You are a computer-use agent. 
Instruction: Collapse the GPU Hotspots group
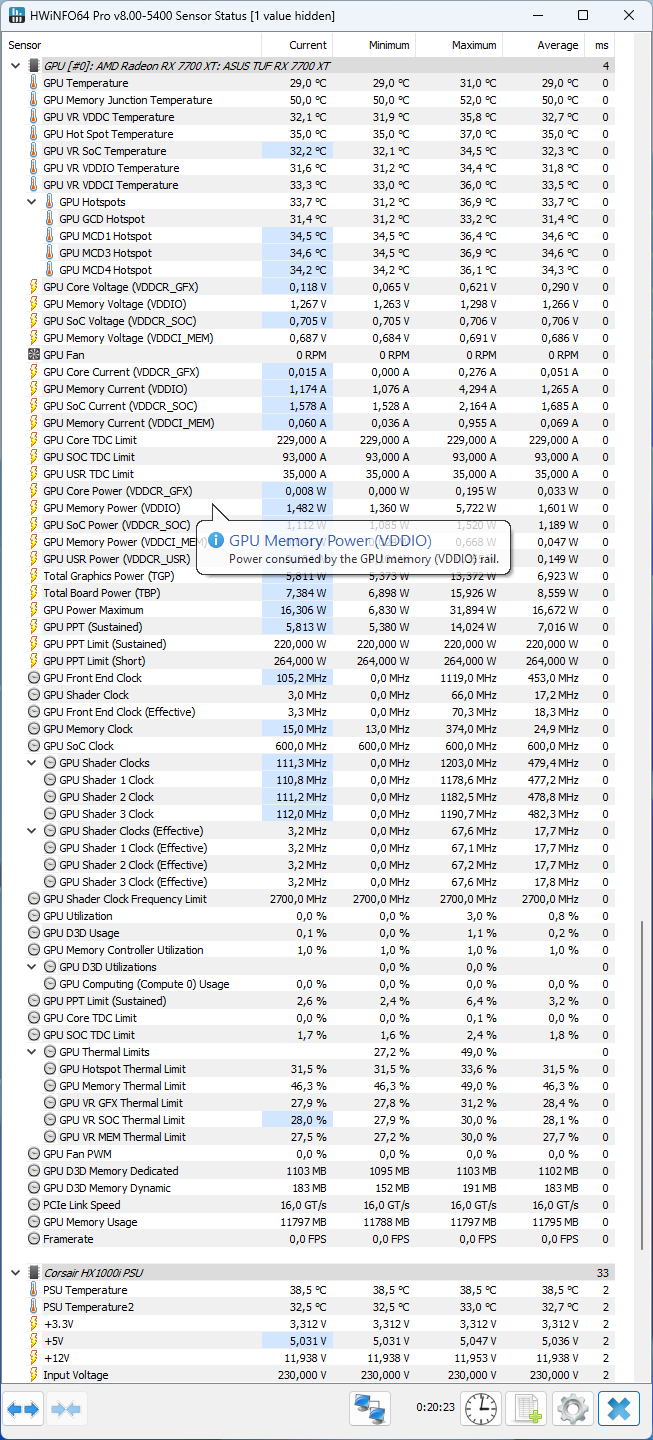32,202
